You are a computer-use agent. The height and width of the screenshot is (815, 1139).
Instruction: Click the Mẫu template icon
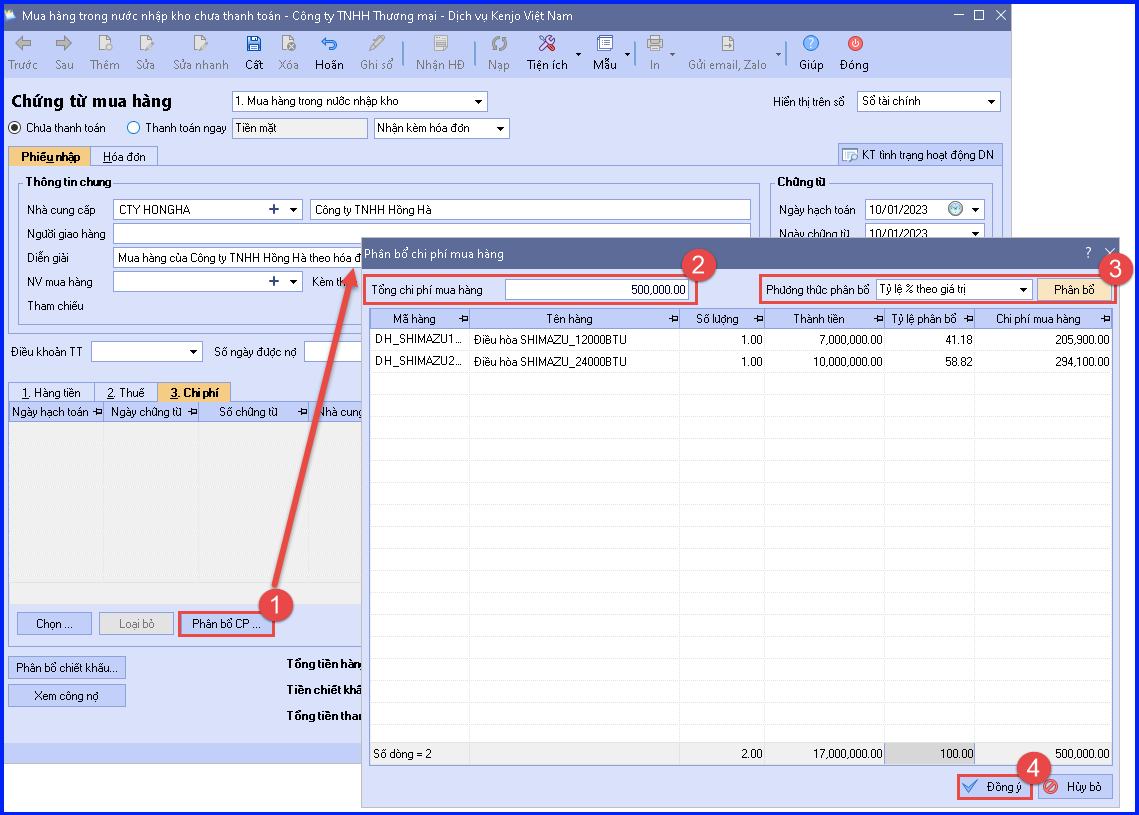[604, 44]
